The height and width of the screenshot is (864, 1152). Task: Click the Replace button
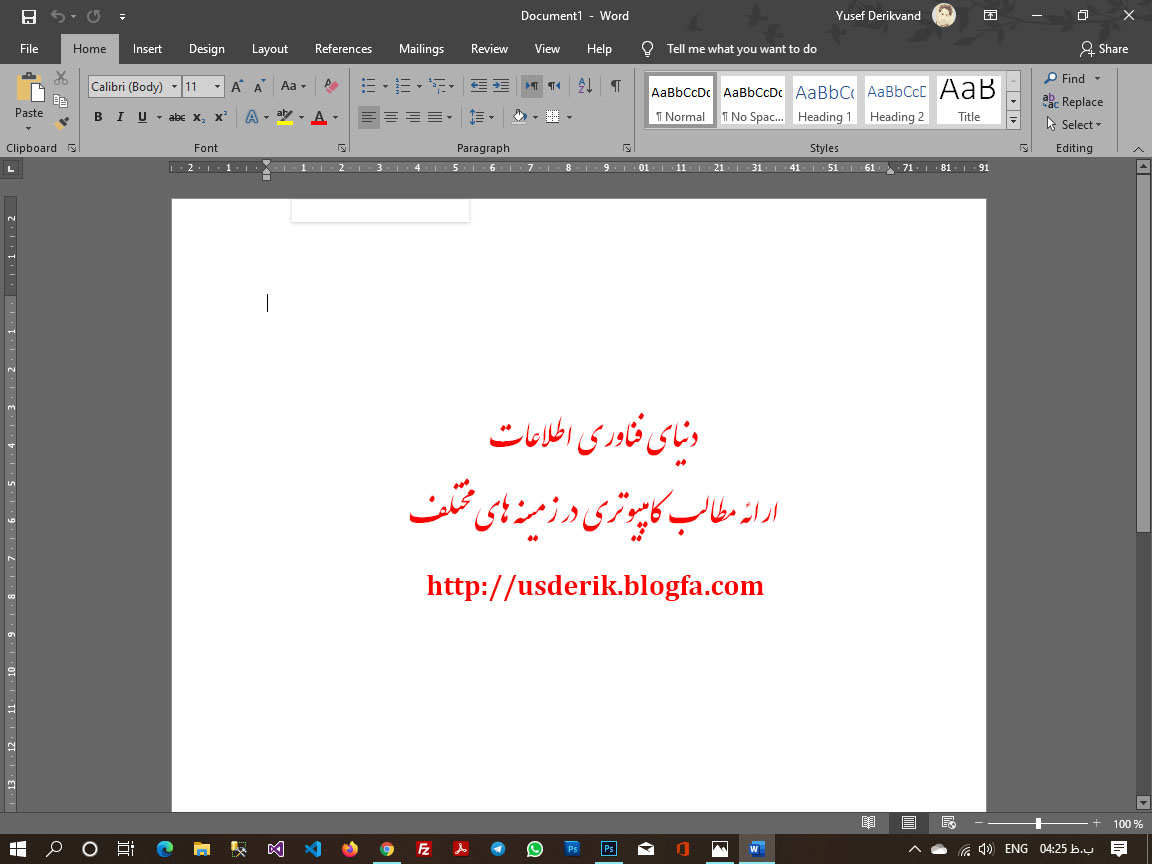(1073, 102)
